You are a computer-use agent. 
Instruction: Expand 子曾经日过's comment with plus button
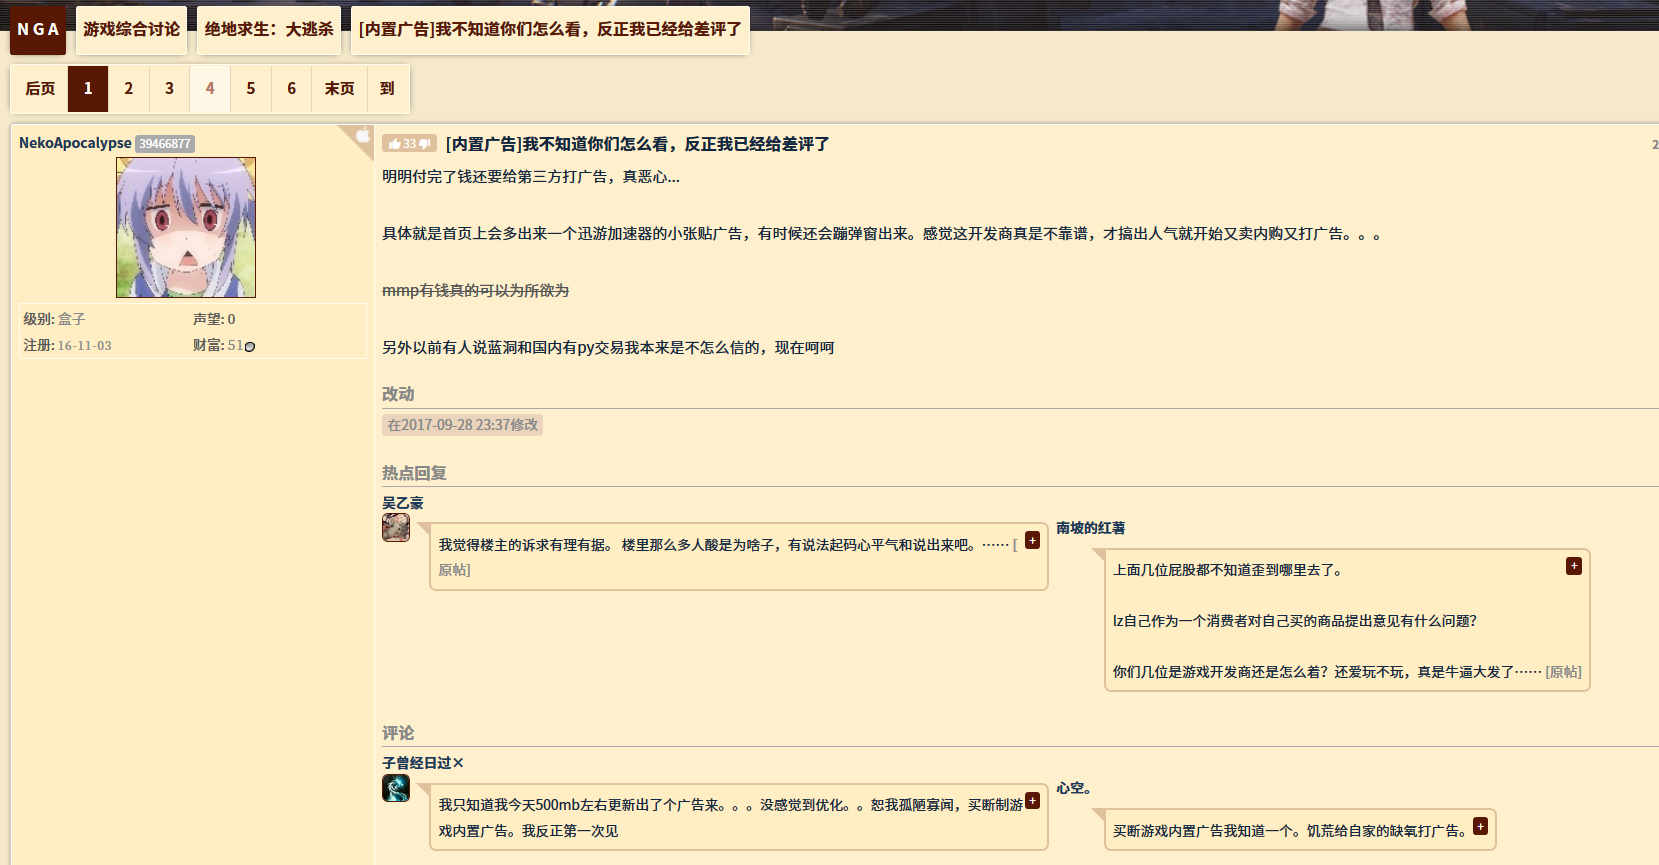coord(1033,800)
